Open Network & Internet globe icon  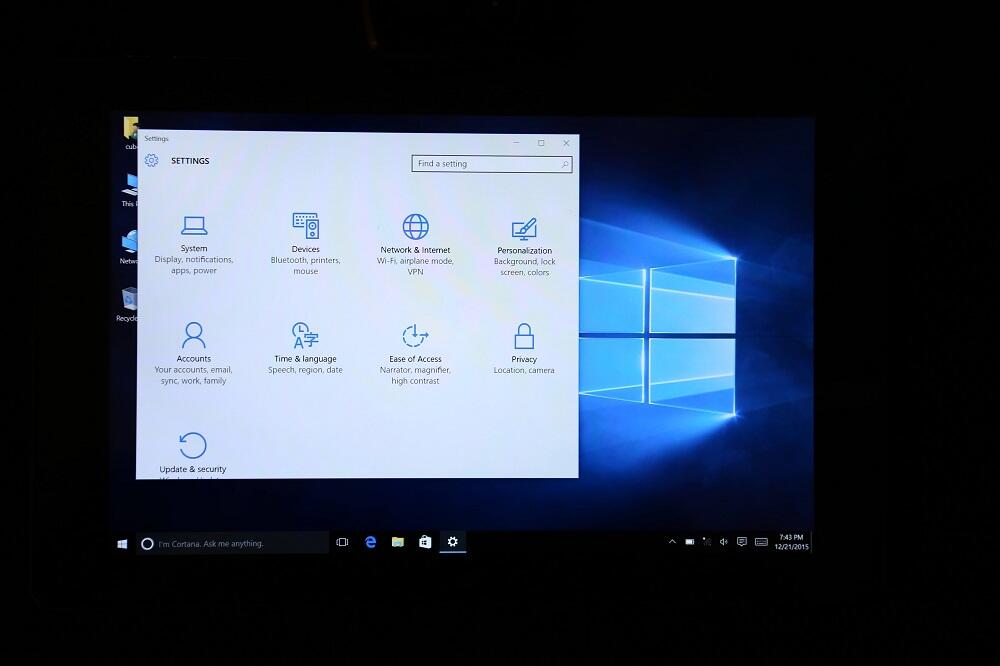[x=415, y=226]
